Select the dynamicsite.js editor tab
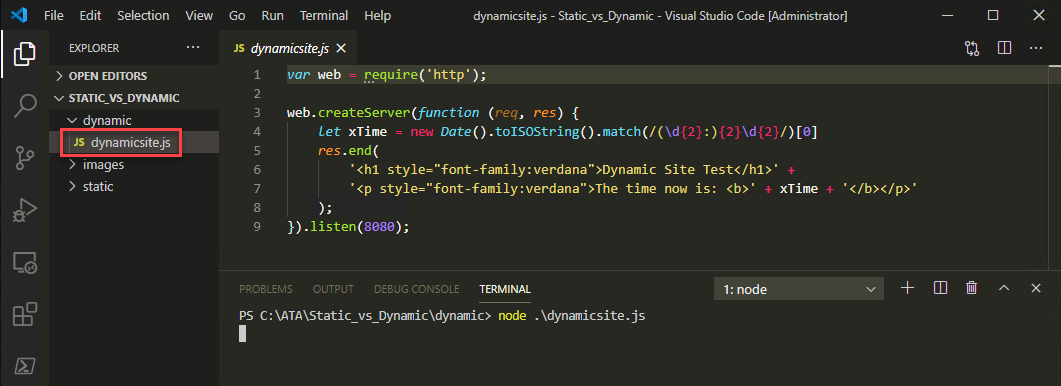1061x386 pixels. coord(288,48)
